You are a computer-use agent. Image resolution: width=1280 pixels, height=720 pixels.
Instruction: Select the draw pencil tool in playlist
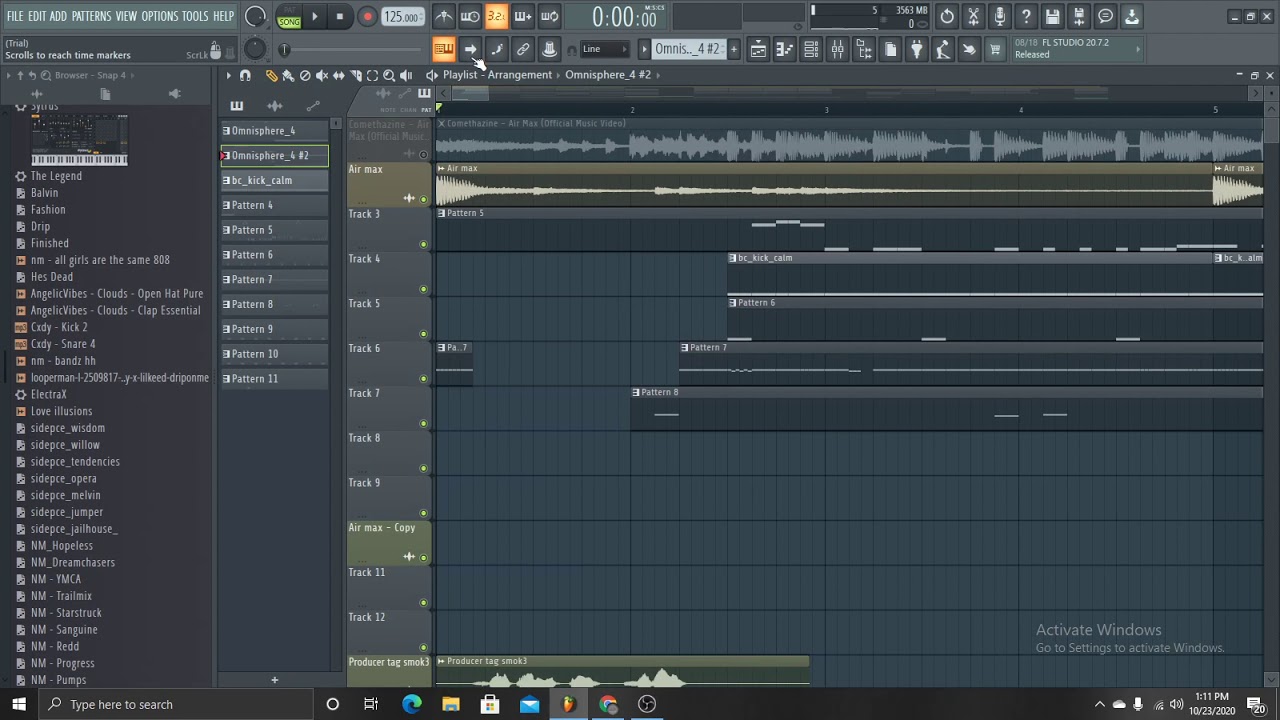click(271, 75)
